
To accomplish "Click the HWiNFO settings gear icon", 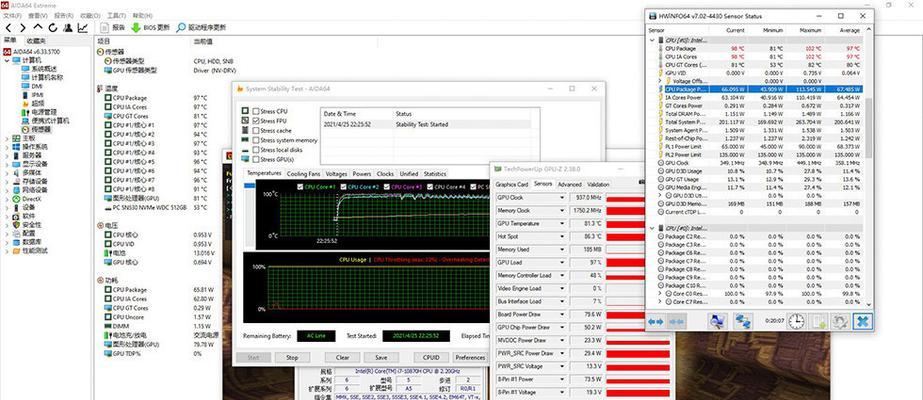I will pyautogui.click(x=840, y=321).
